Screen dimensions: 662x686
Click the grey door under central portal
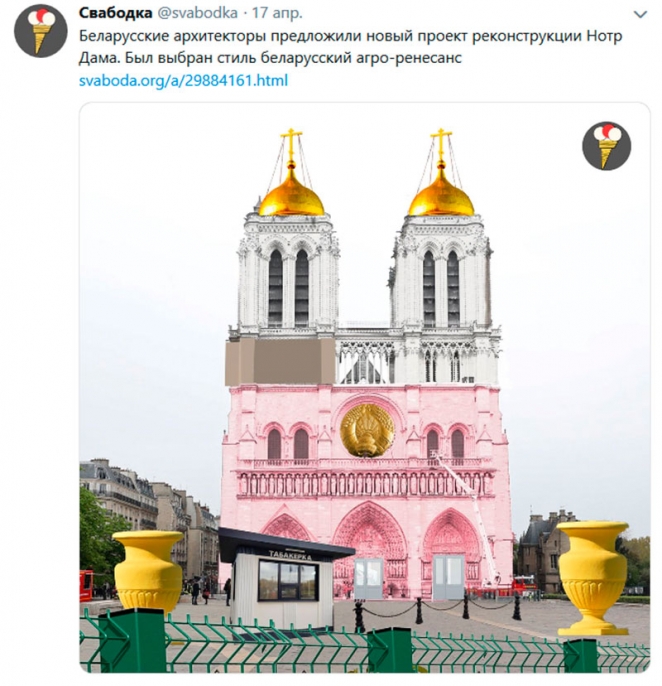368,578
